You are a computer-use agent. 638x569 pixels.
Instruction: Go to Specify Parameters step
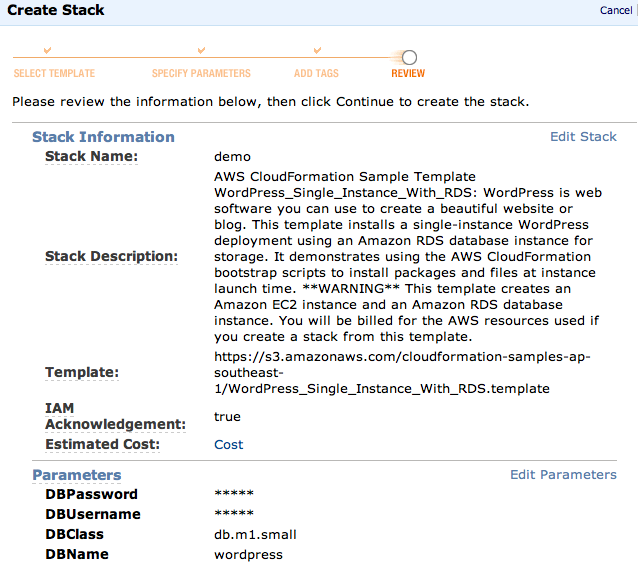(201, 73)
